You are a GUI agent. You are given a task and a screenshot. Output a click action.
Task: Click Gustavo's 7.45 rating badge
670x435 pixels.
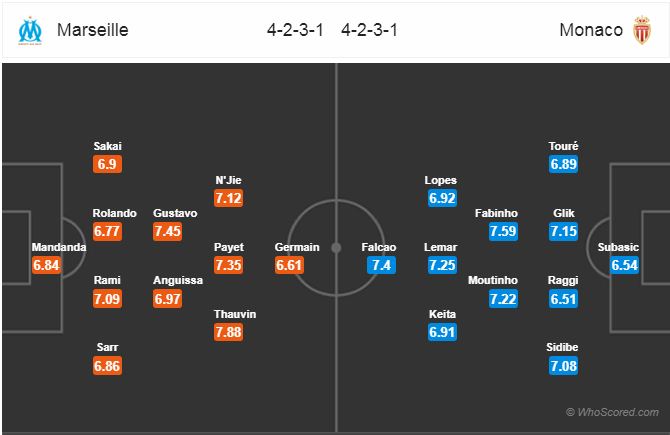click(x=168, y=231)
